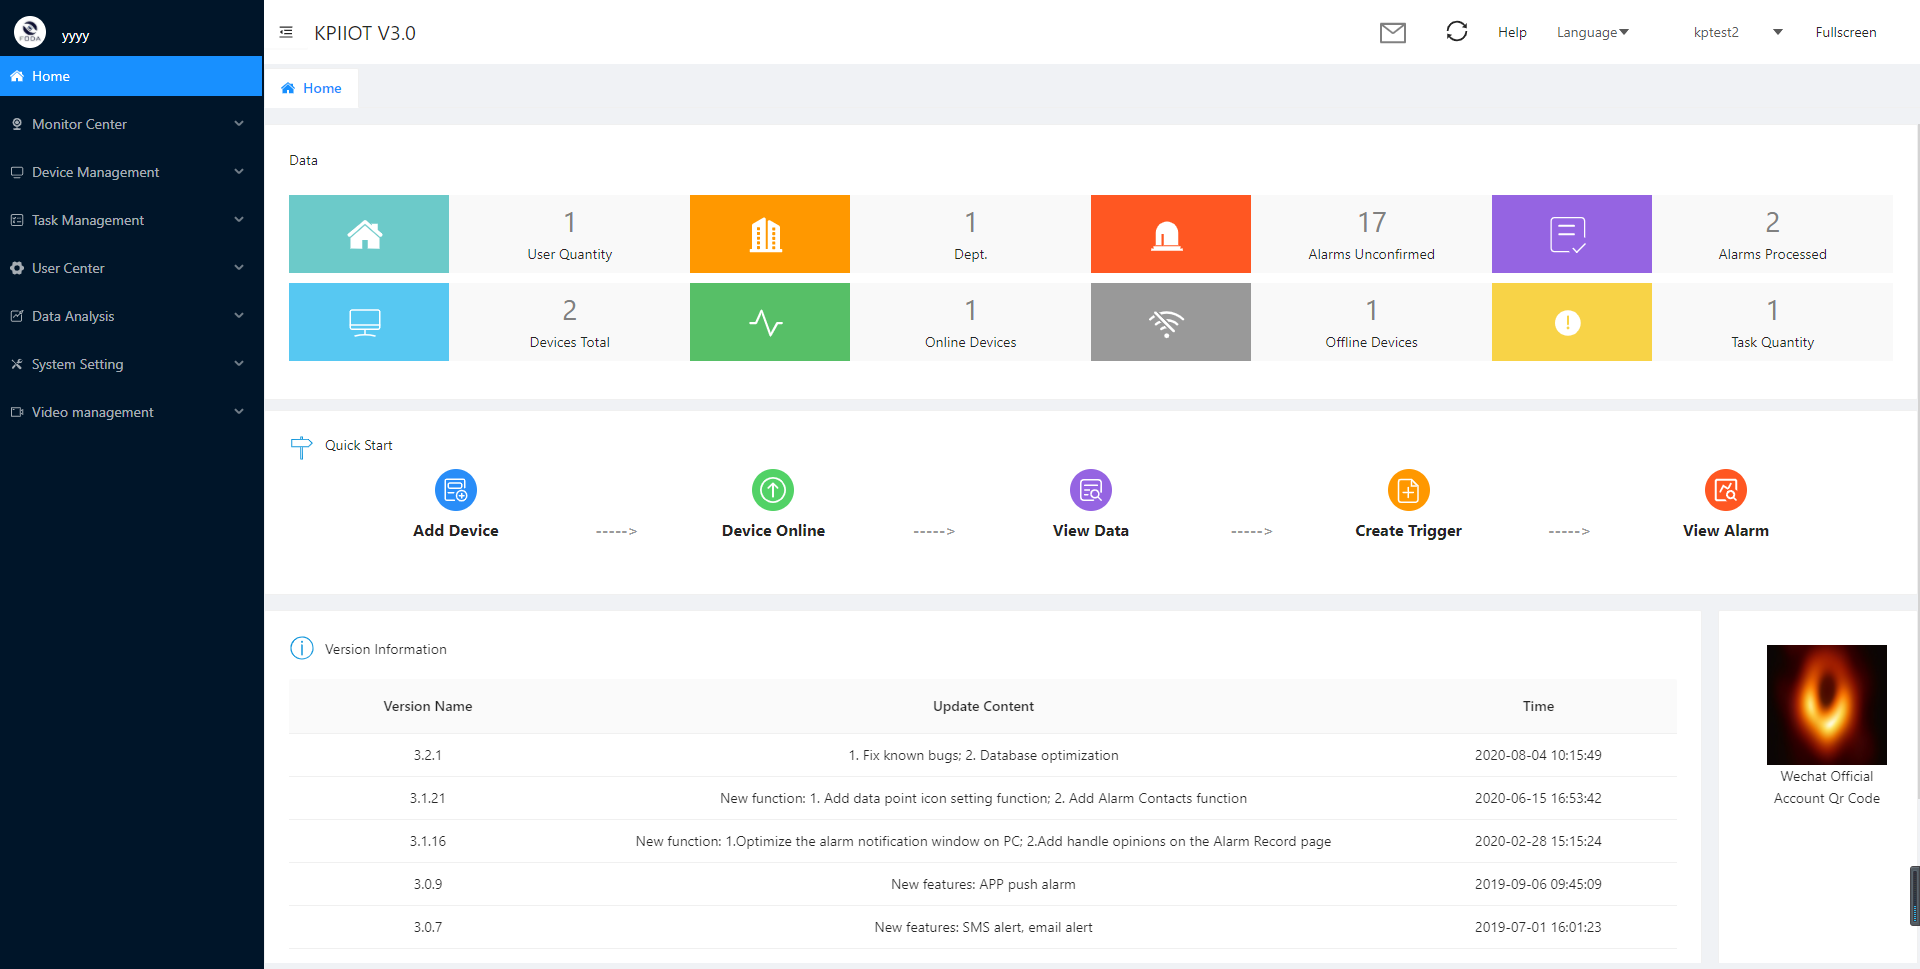Expand Video management chevron
Viewport: 1920px width, 969px height.
click(x=239, y=412)
